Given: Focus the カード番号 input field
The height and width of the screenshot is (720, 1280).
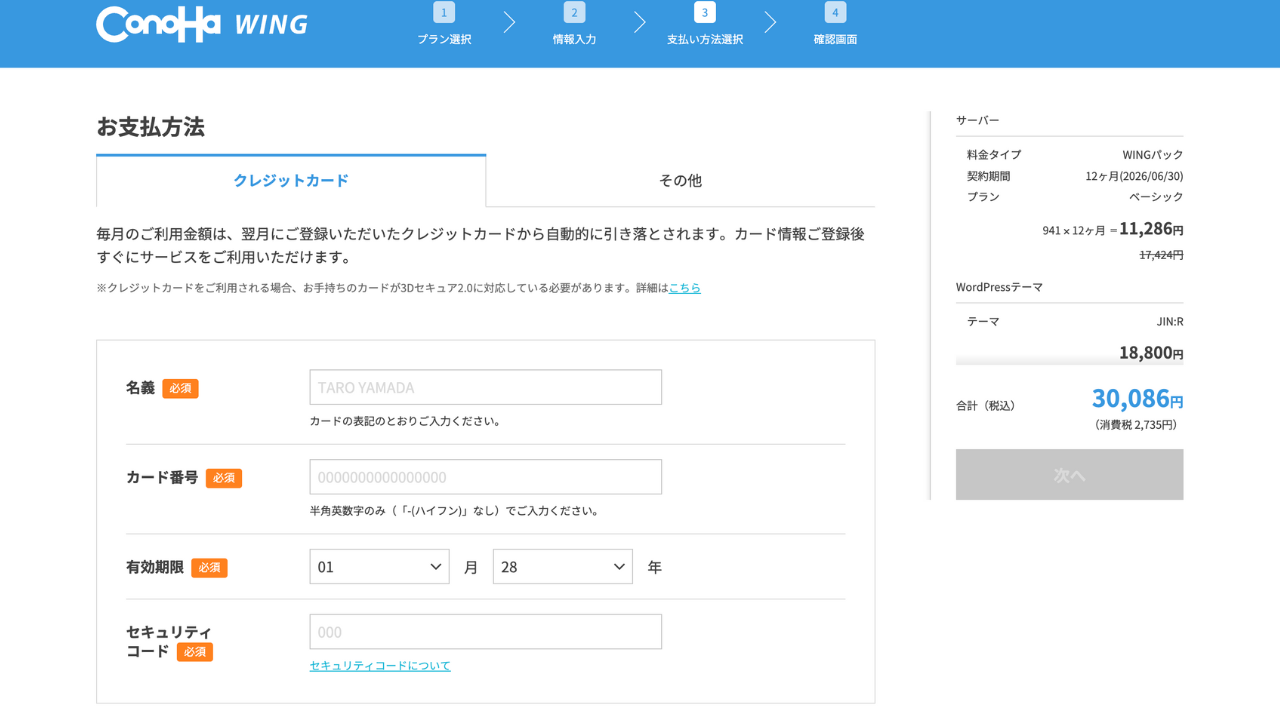Looking at the screenshot, I should [x=485, y=477].
